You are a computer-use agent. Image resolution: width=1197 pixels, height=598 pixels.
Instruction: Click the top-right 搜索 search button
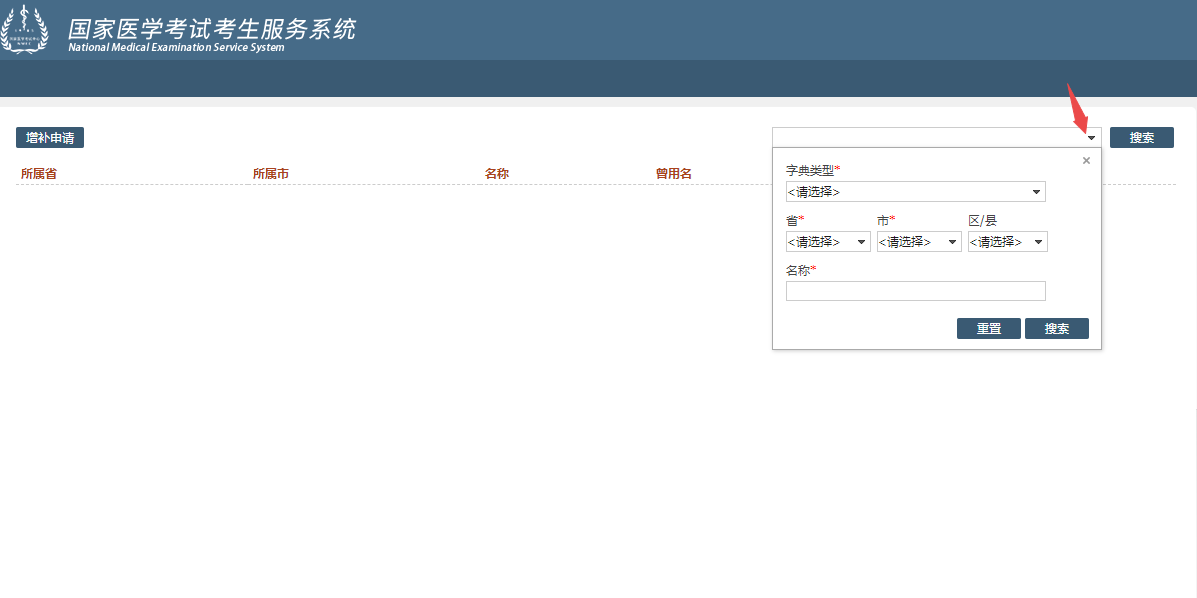(x=1141, y=136)
